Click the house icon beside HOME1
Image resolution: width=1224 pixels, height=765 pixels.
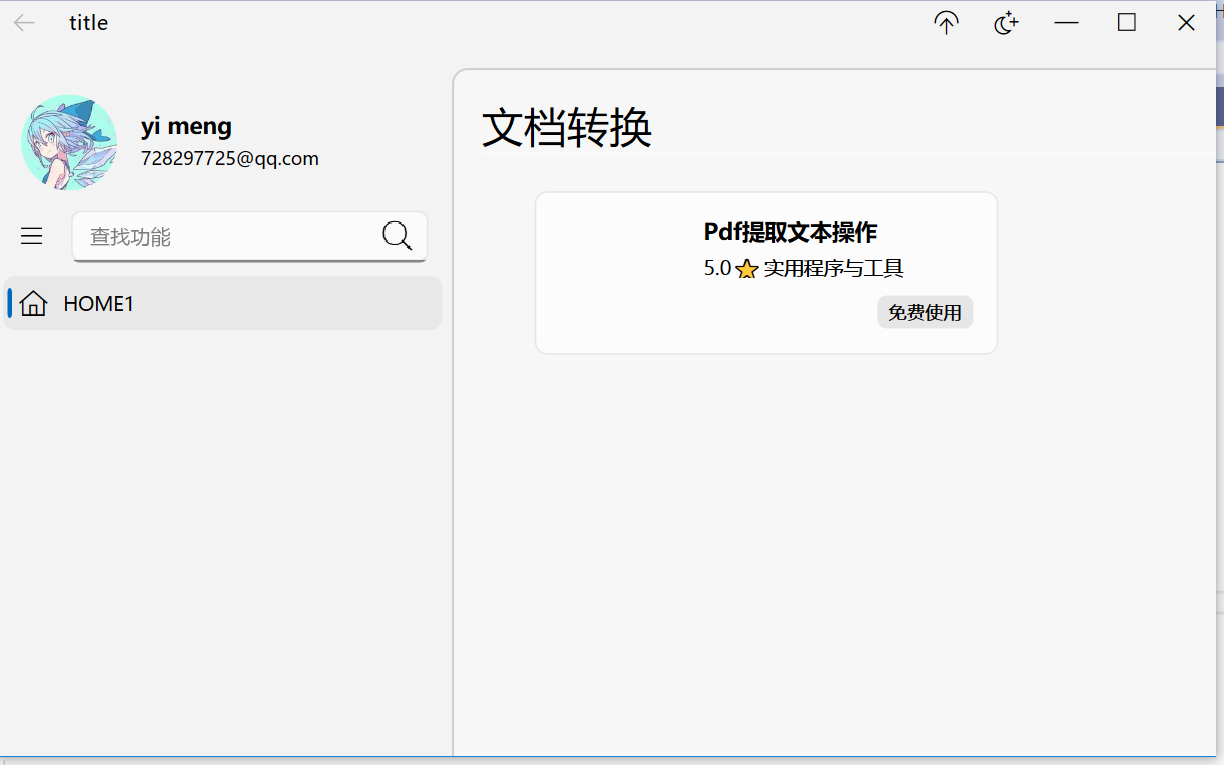33,303
